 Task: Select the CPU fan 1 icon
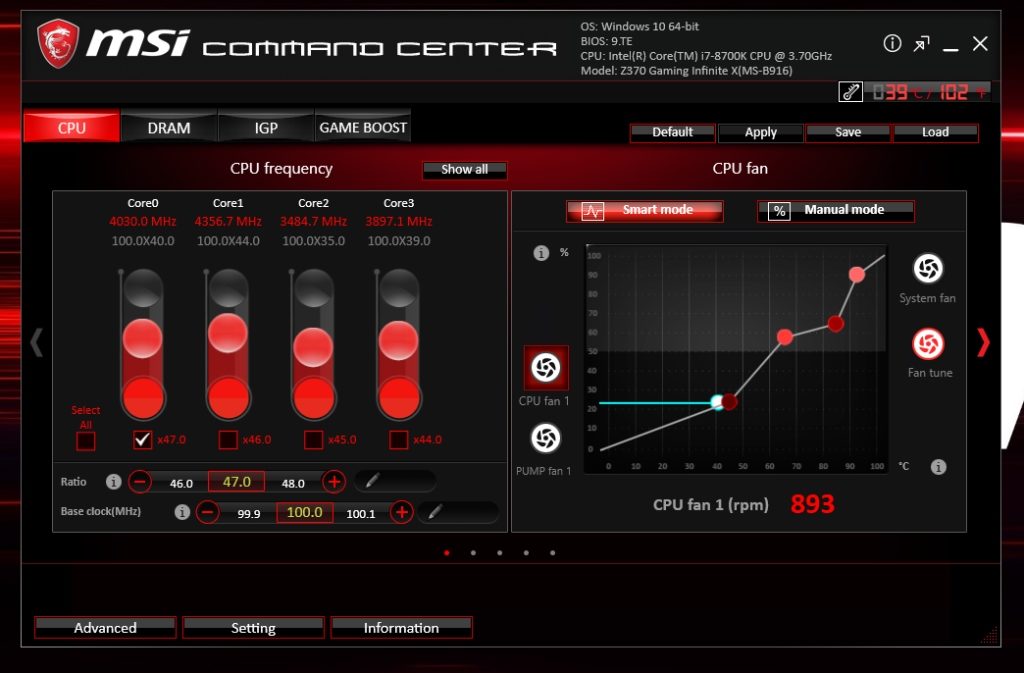click(x=546, y=368)
